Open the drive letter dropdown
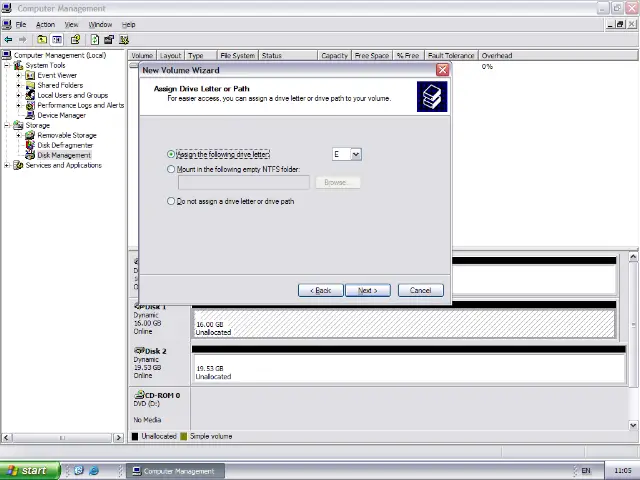Viewport: 640px width, 480px height. click(x=355, y=154)
